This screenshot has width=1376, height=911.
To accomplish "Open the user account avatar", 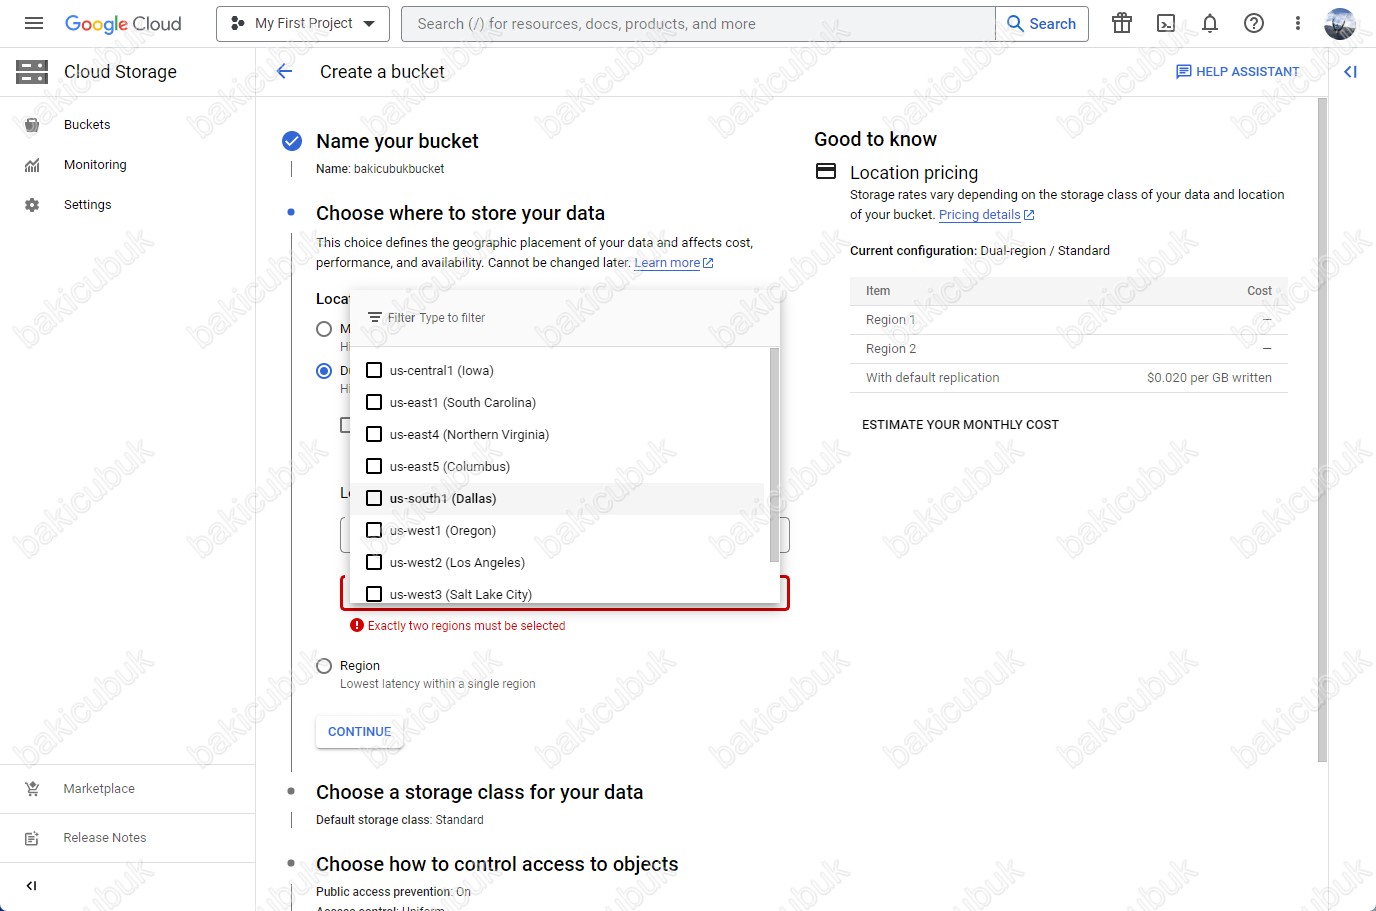I will tap(1340, 23).
